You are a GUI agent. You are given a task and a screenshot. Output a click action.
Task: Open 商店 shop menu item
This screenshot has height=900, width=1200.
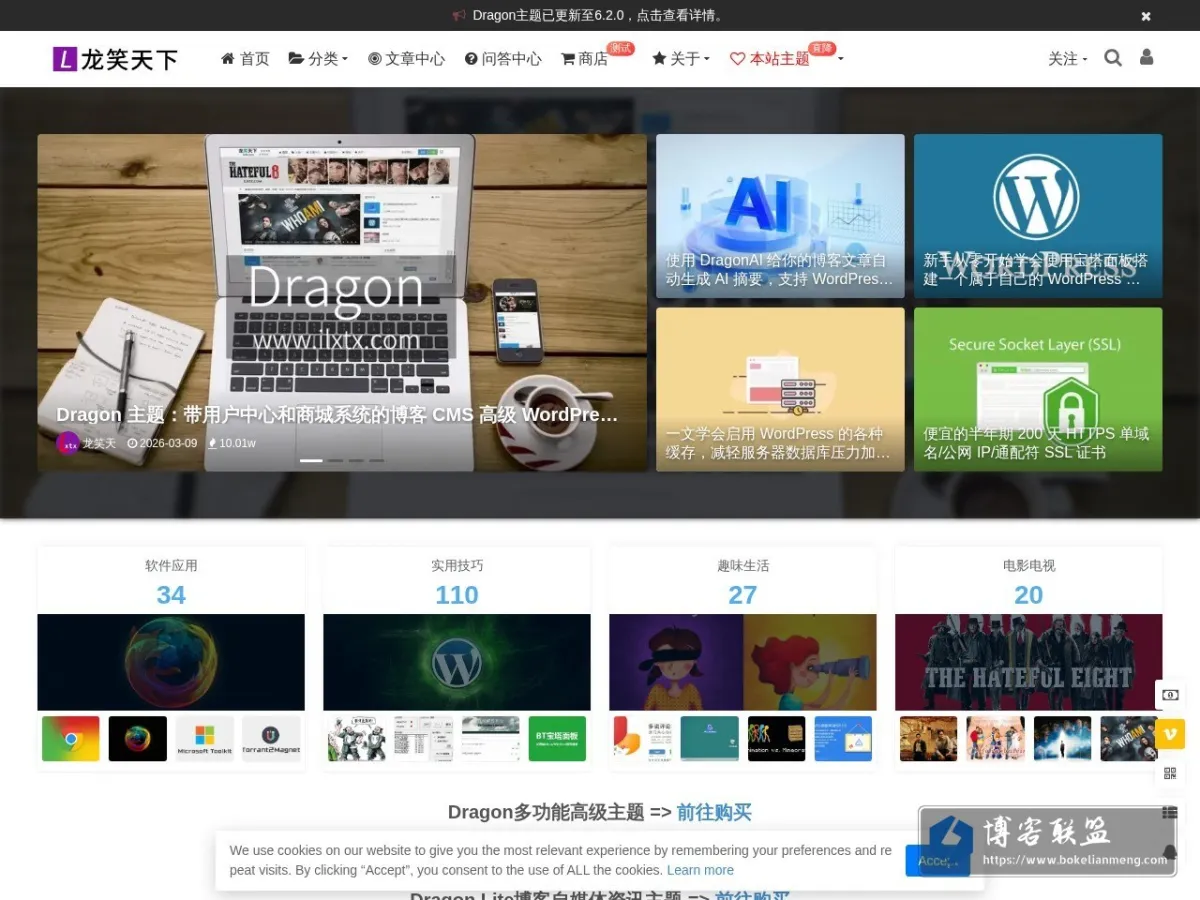point(585,59)
